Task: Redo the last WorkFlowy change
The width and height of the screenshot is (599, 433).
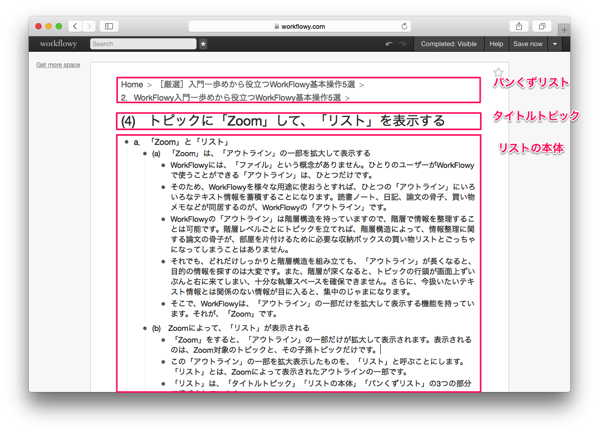Action: click(402, 44)
